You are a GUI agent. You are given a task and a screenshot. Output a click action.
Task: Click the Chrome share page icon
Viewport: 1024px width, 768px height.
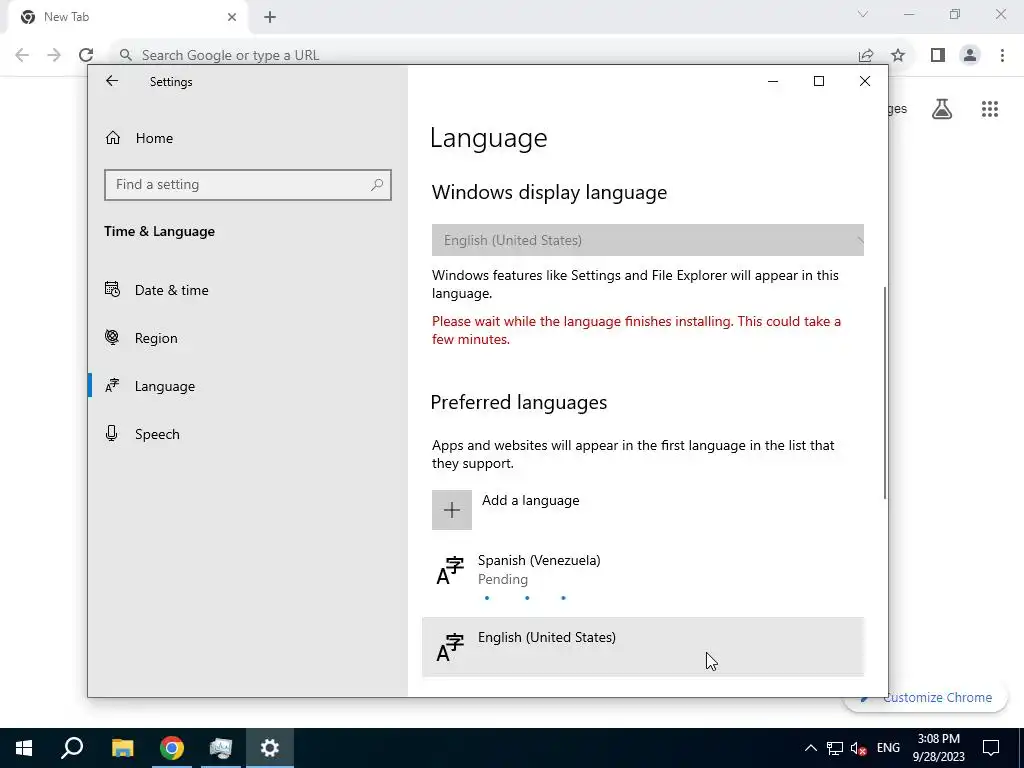(x=866, y=55)
